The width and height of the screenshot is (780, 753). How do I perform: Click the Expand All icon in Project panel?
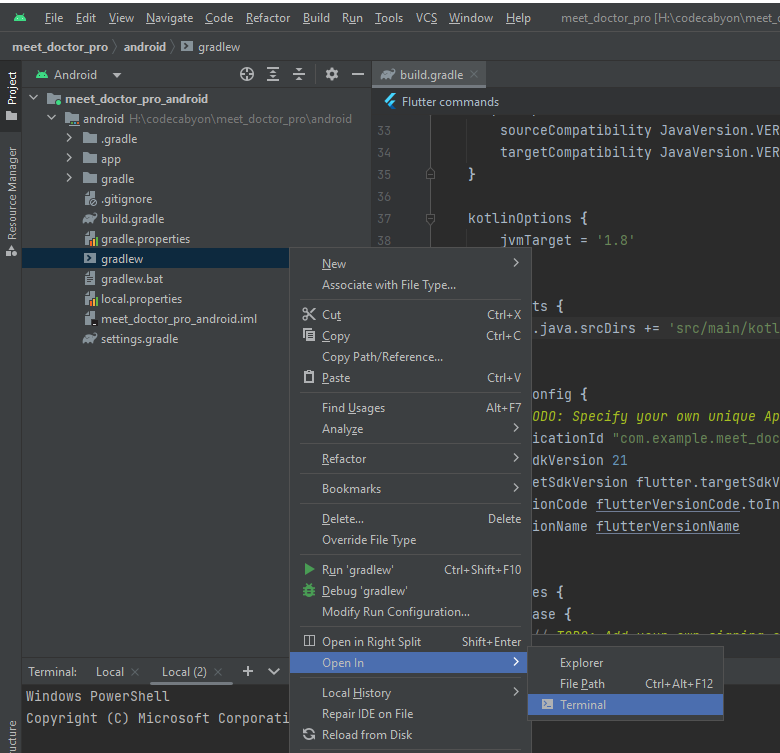(x=273, y=74)
